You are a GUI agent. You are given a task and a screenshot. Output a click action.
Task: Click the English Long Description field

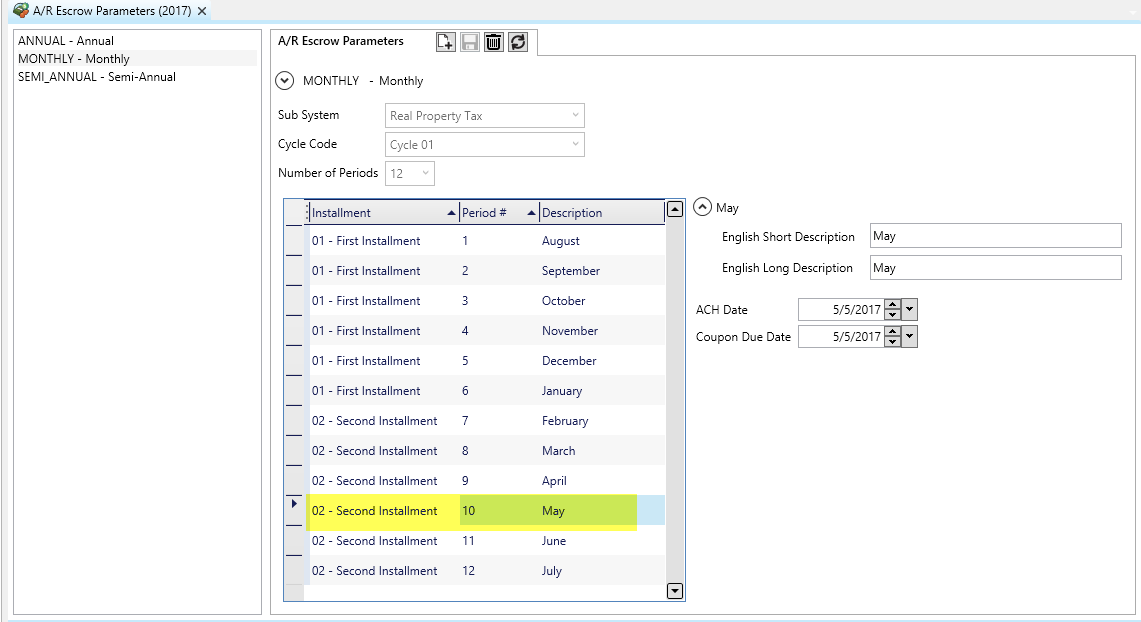click(x=995, y=267)
